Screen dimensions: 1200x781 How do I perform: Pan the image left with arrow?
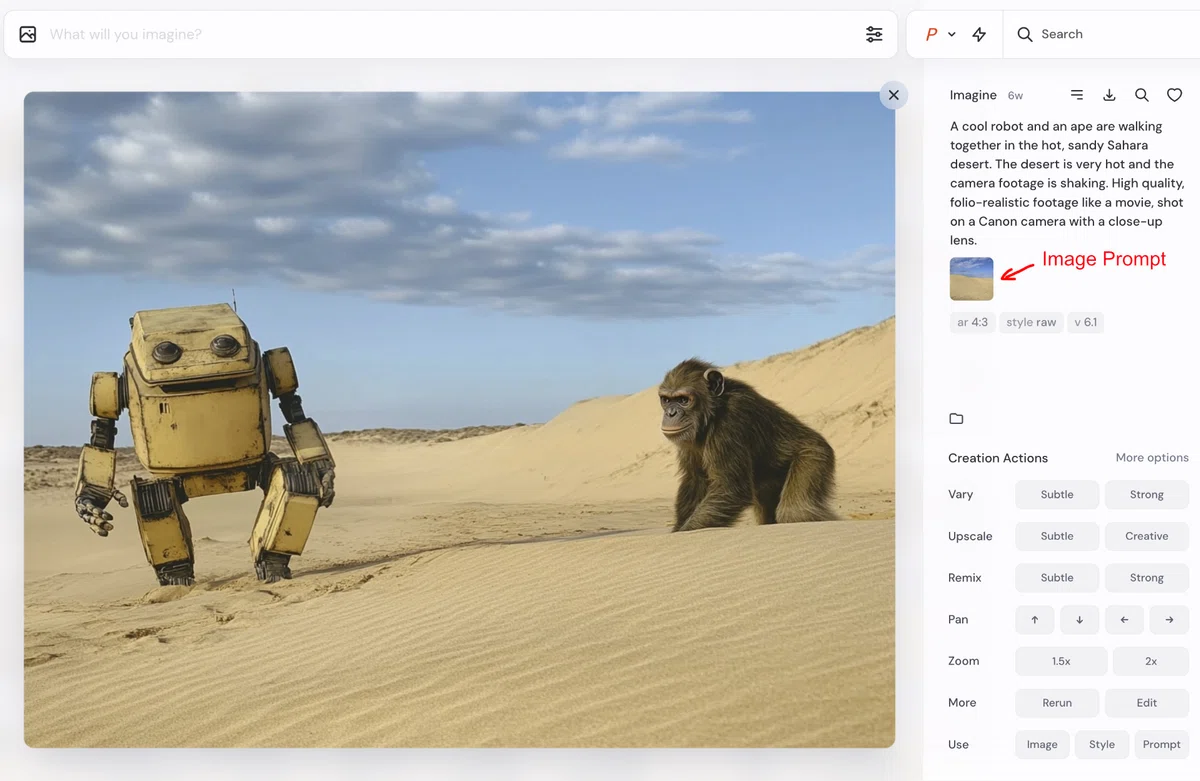pos(1125,620)
